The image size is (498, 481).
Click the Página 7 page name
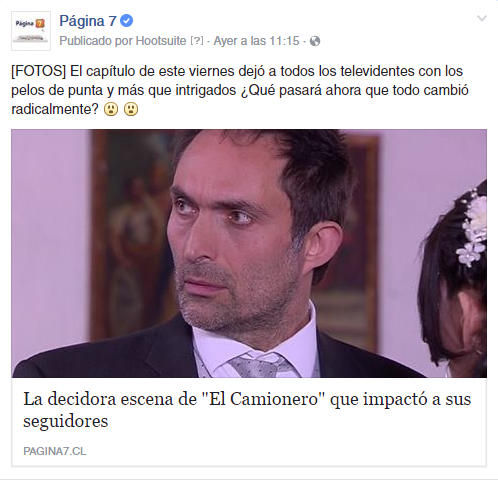click(88, 21)
